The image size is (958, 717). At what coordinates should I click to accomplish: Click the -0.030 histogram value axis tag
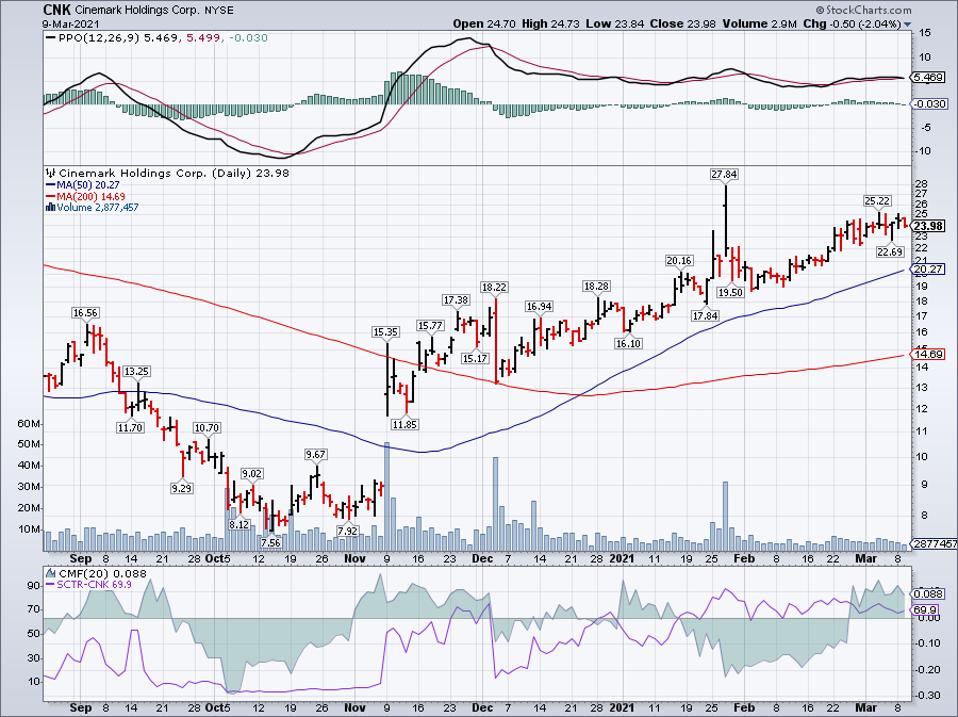tap(929, 104)
